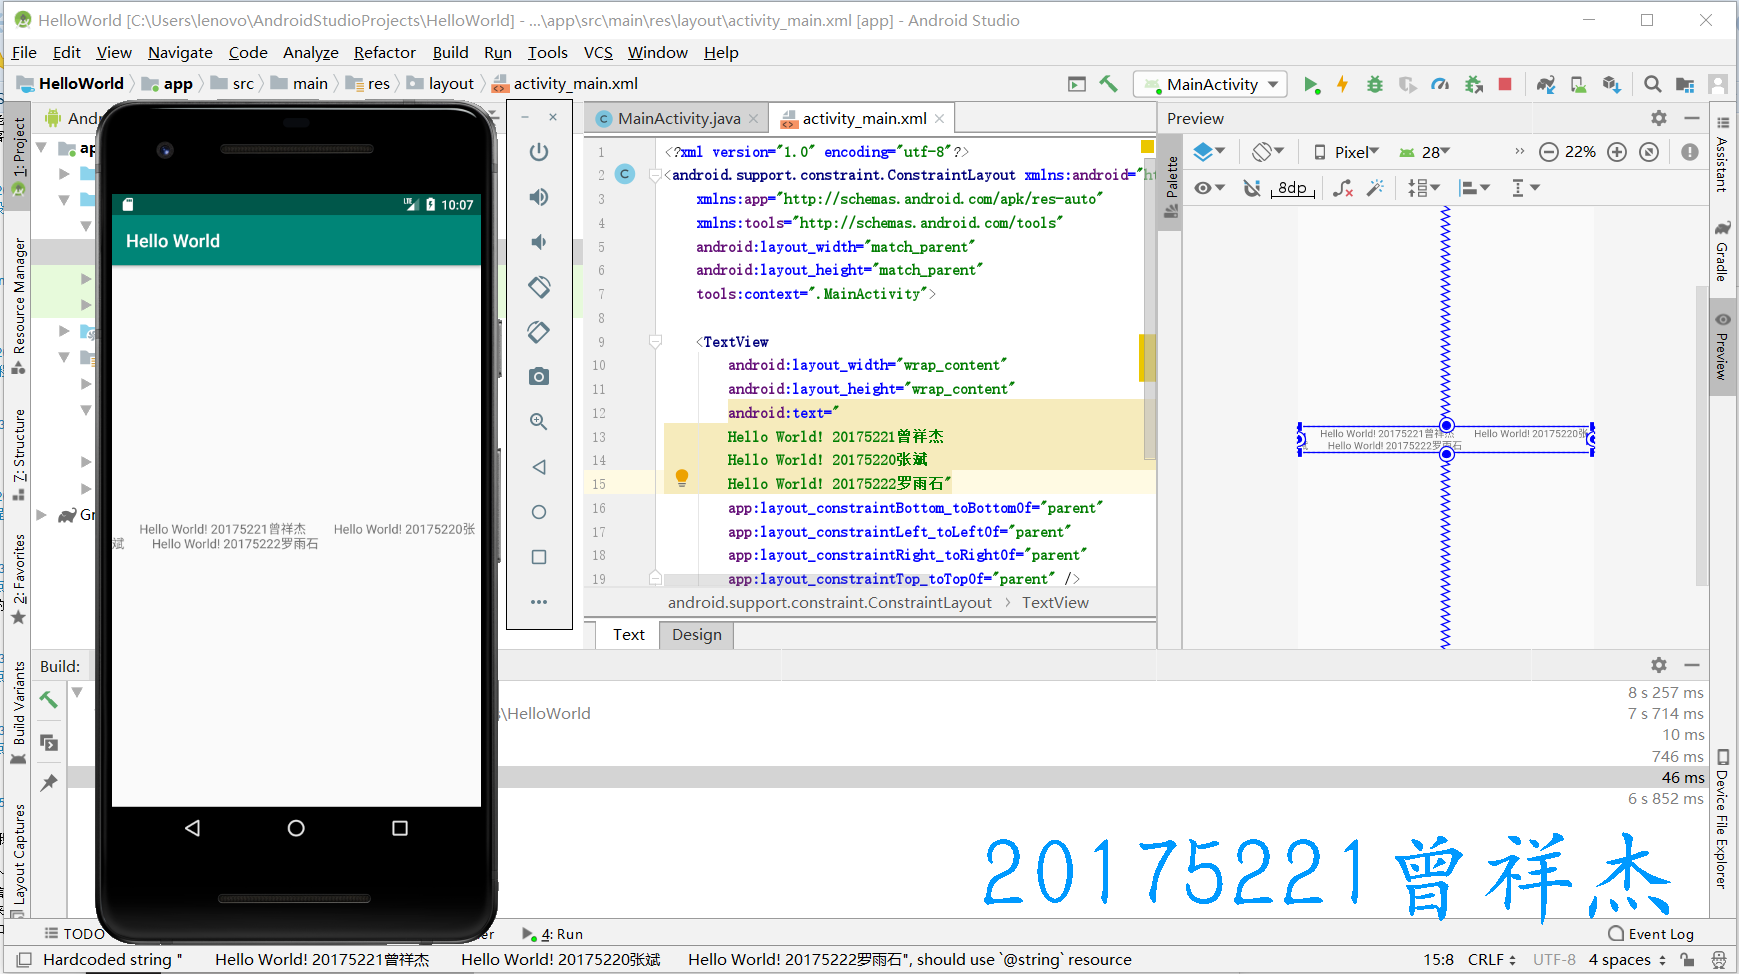This screenshot has width=1739, height=974.
Task: Open the Gradle side panel
Action: pos(1723,250)
